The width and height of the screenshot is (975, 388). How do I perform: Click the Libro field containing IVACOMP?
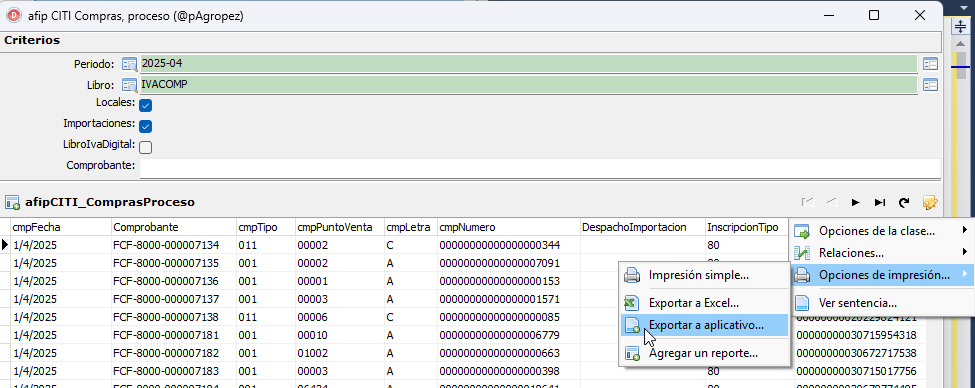tap(528, 85)
